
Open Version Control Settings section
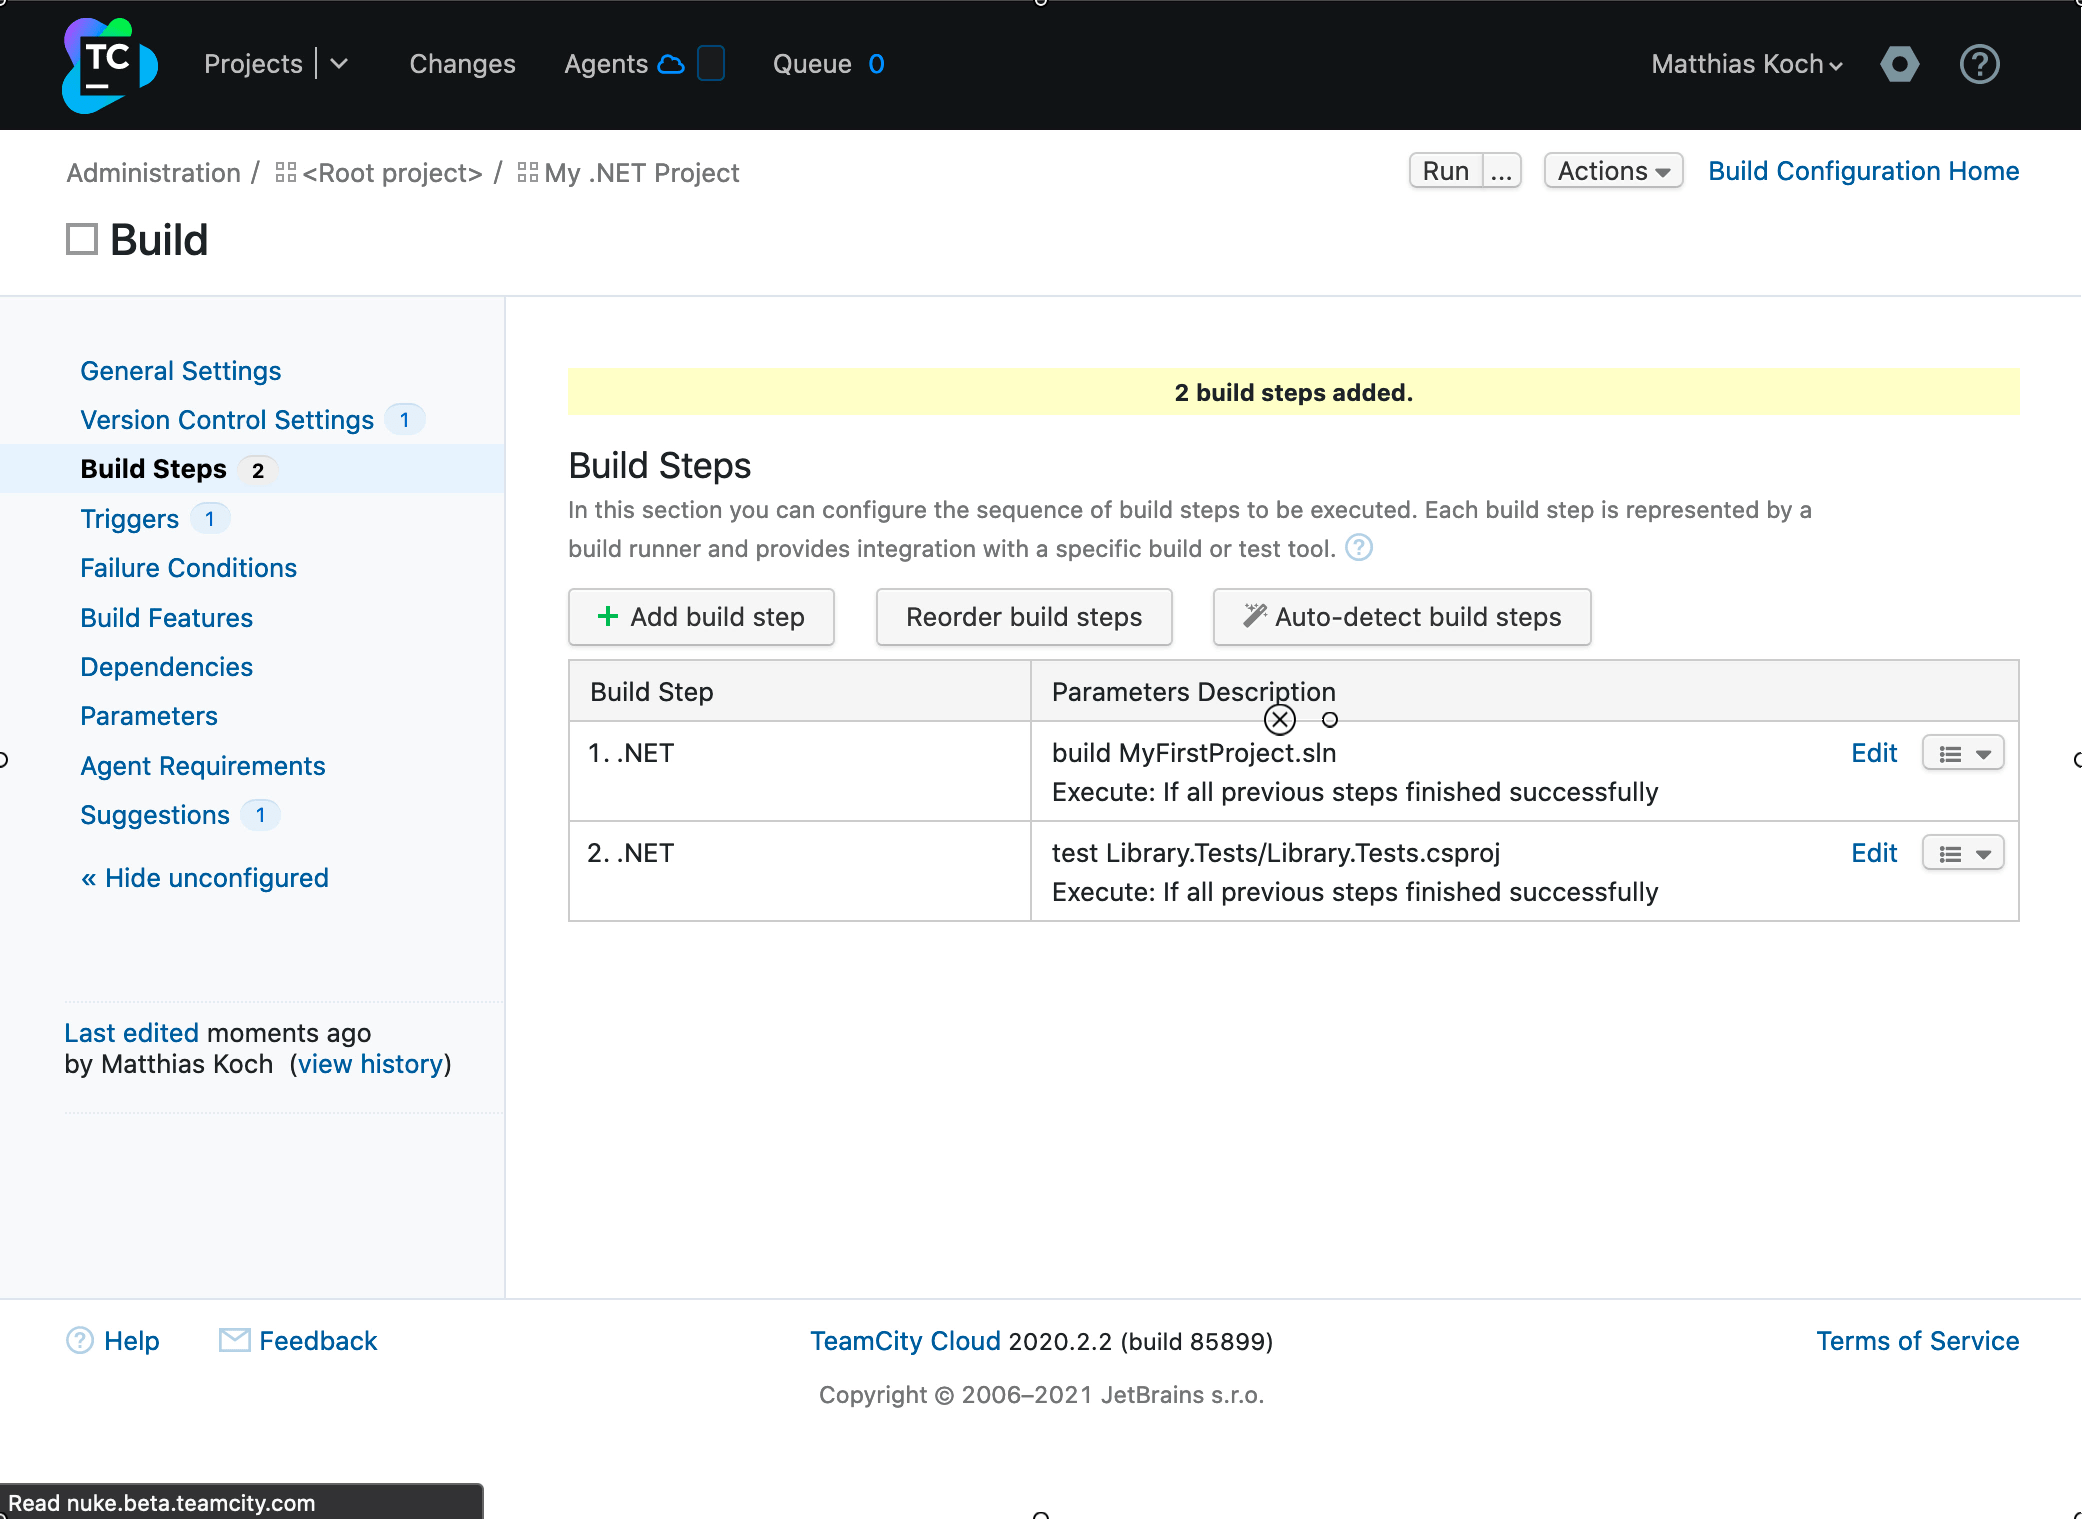(x=227, y=420)
